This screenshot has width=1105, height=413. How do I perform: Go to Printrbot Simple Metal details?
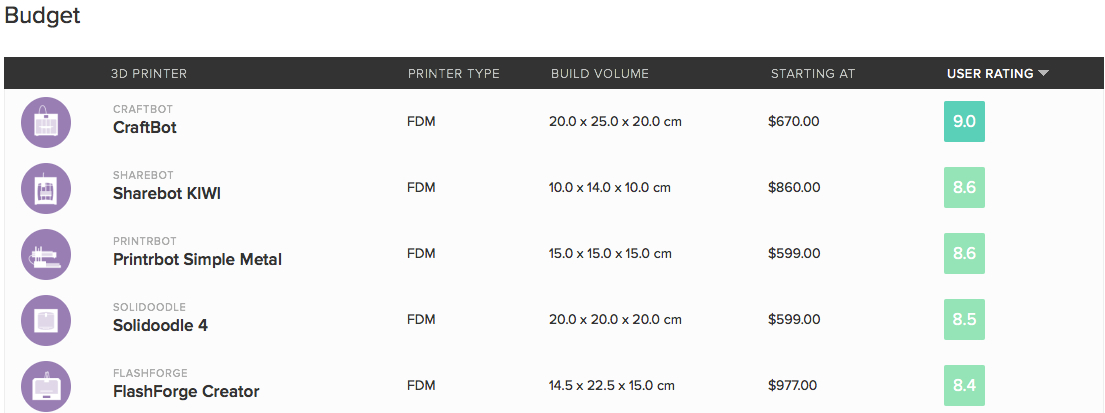click(x=197, y=259)
